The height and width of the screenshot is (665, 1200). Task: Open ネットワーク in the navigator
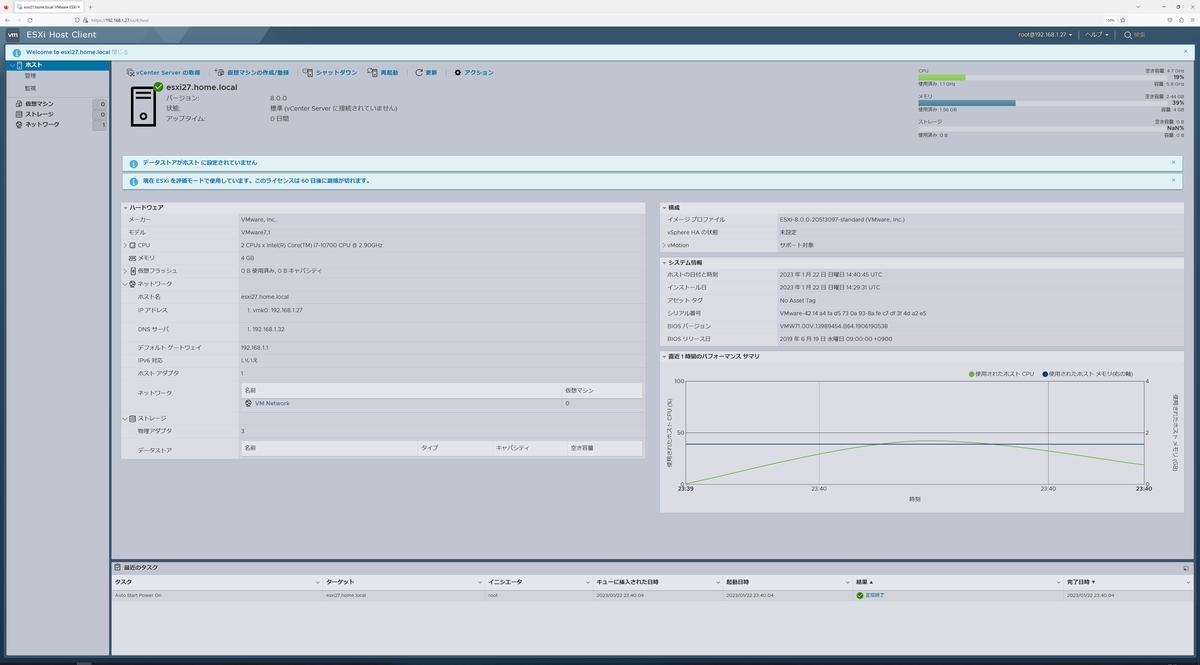(42, 125)
